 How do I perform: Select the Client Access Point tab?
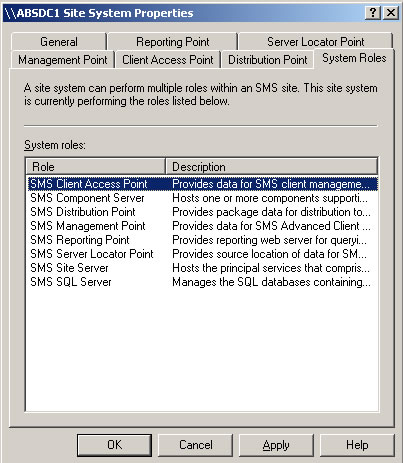[x=168, y=60]
